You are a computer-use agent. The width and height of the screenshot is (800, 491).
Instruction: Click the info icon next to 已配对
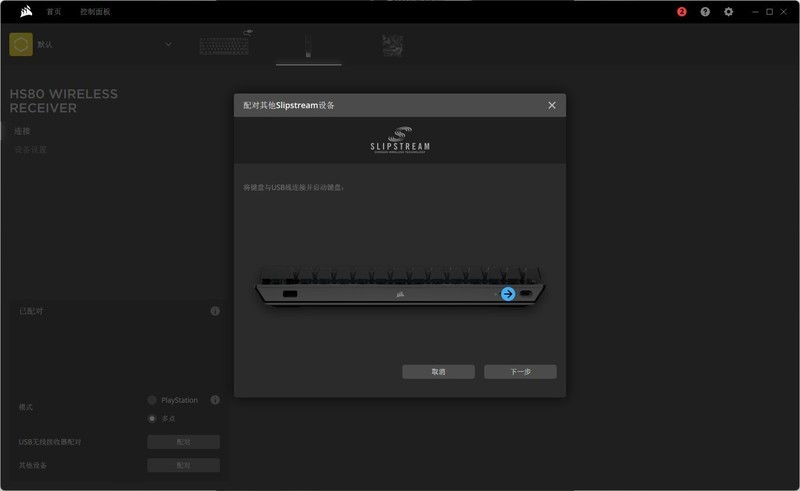click(x=215, y=311)
